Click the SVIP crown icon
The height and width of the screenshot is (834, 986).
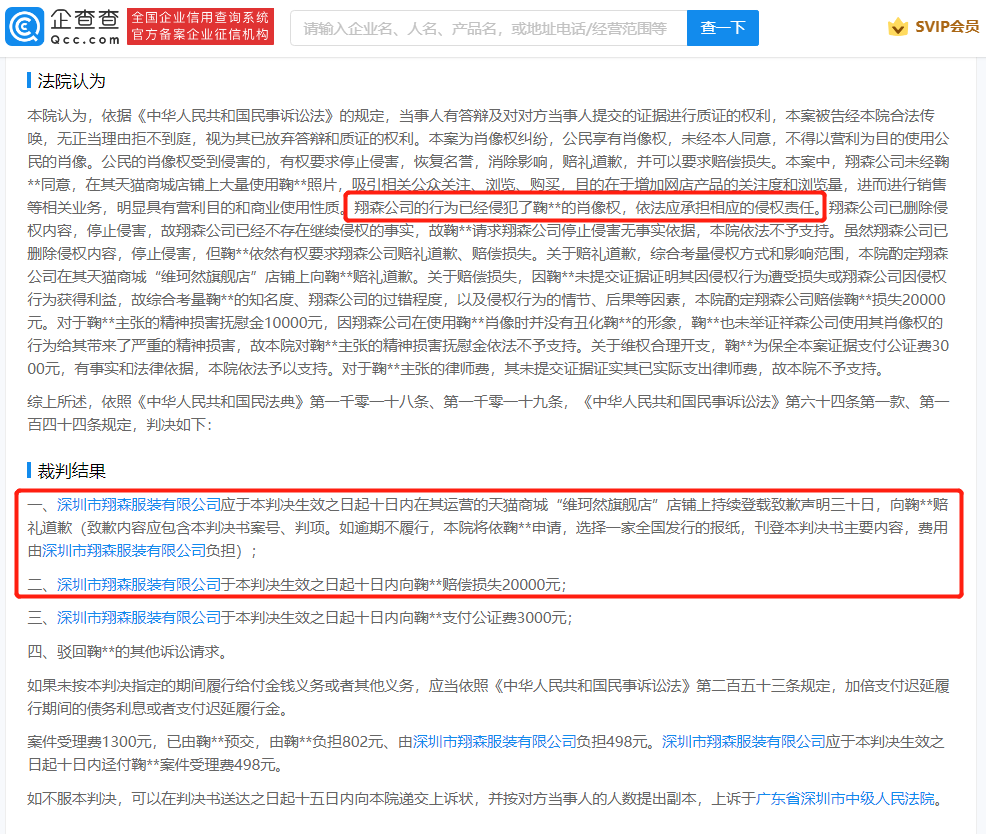pyautogui.click(x=897, y=27)
